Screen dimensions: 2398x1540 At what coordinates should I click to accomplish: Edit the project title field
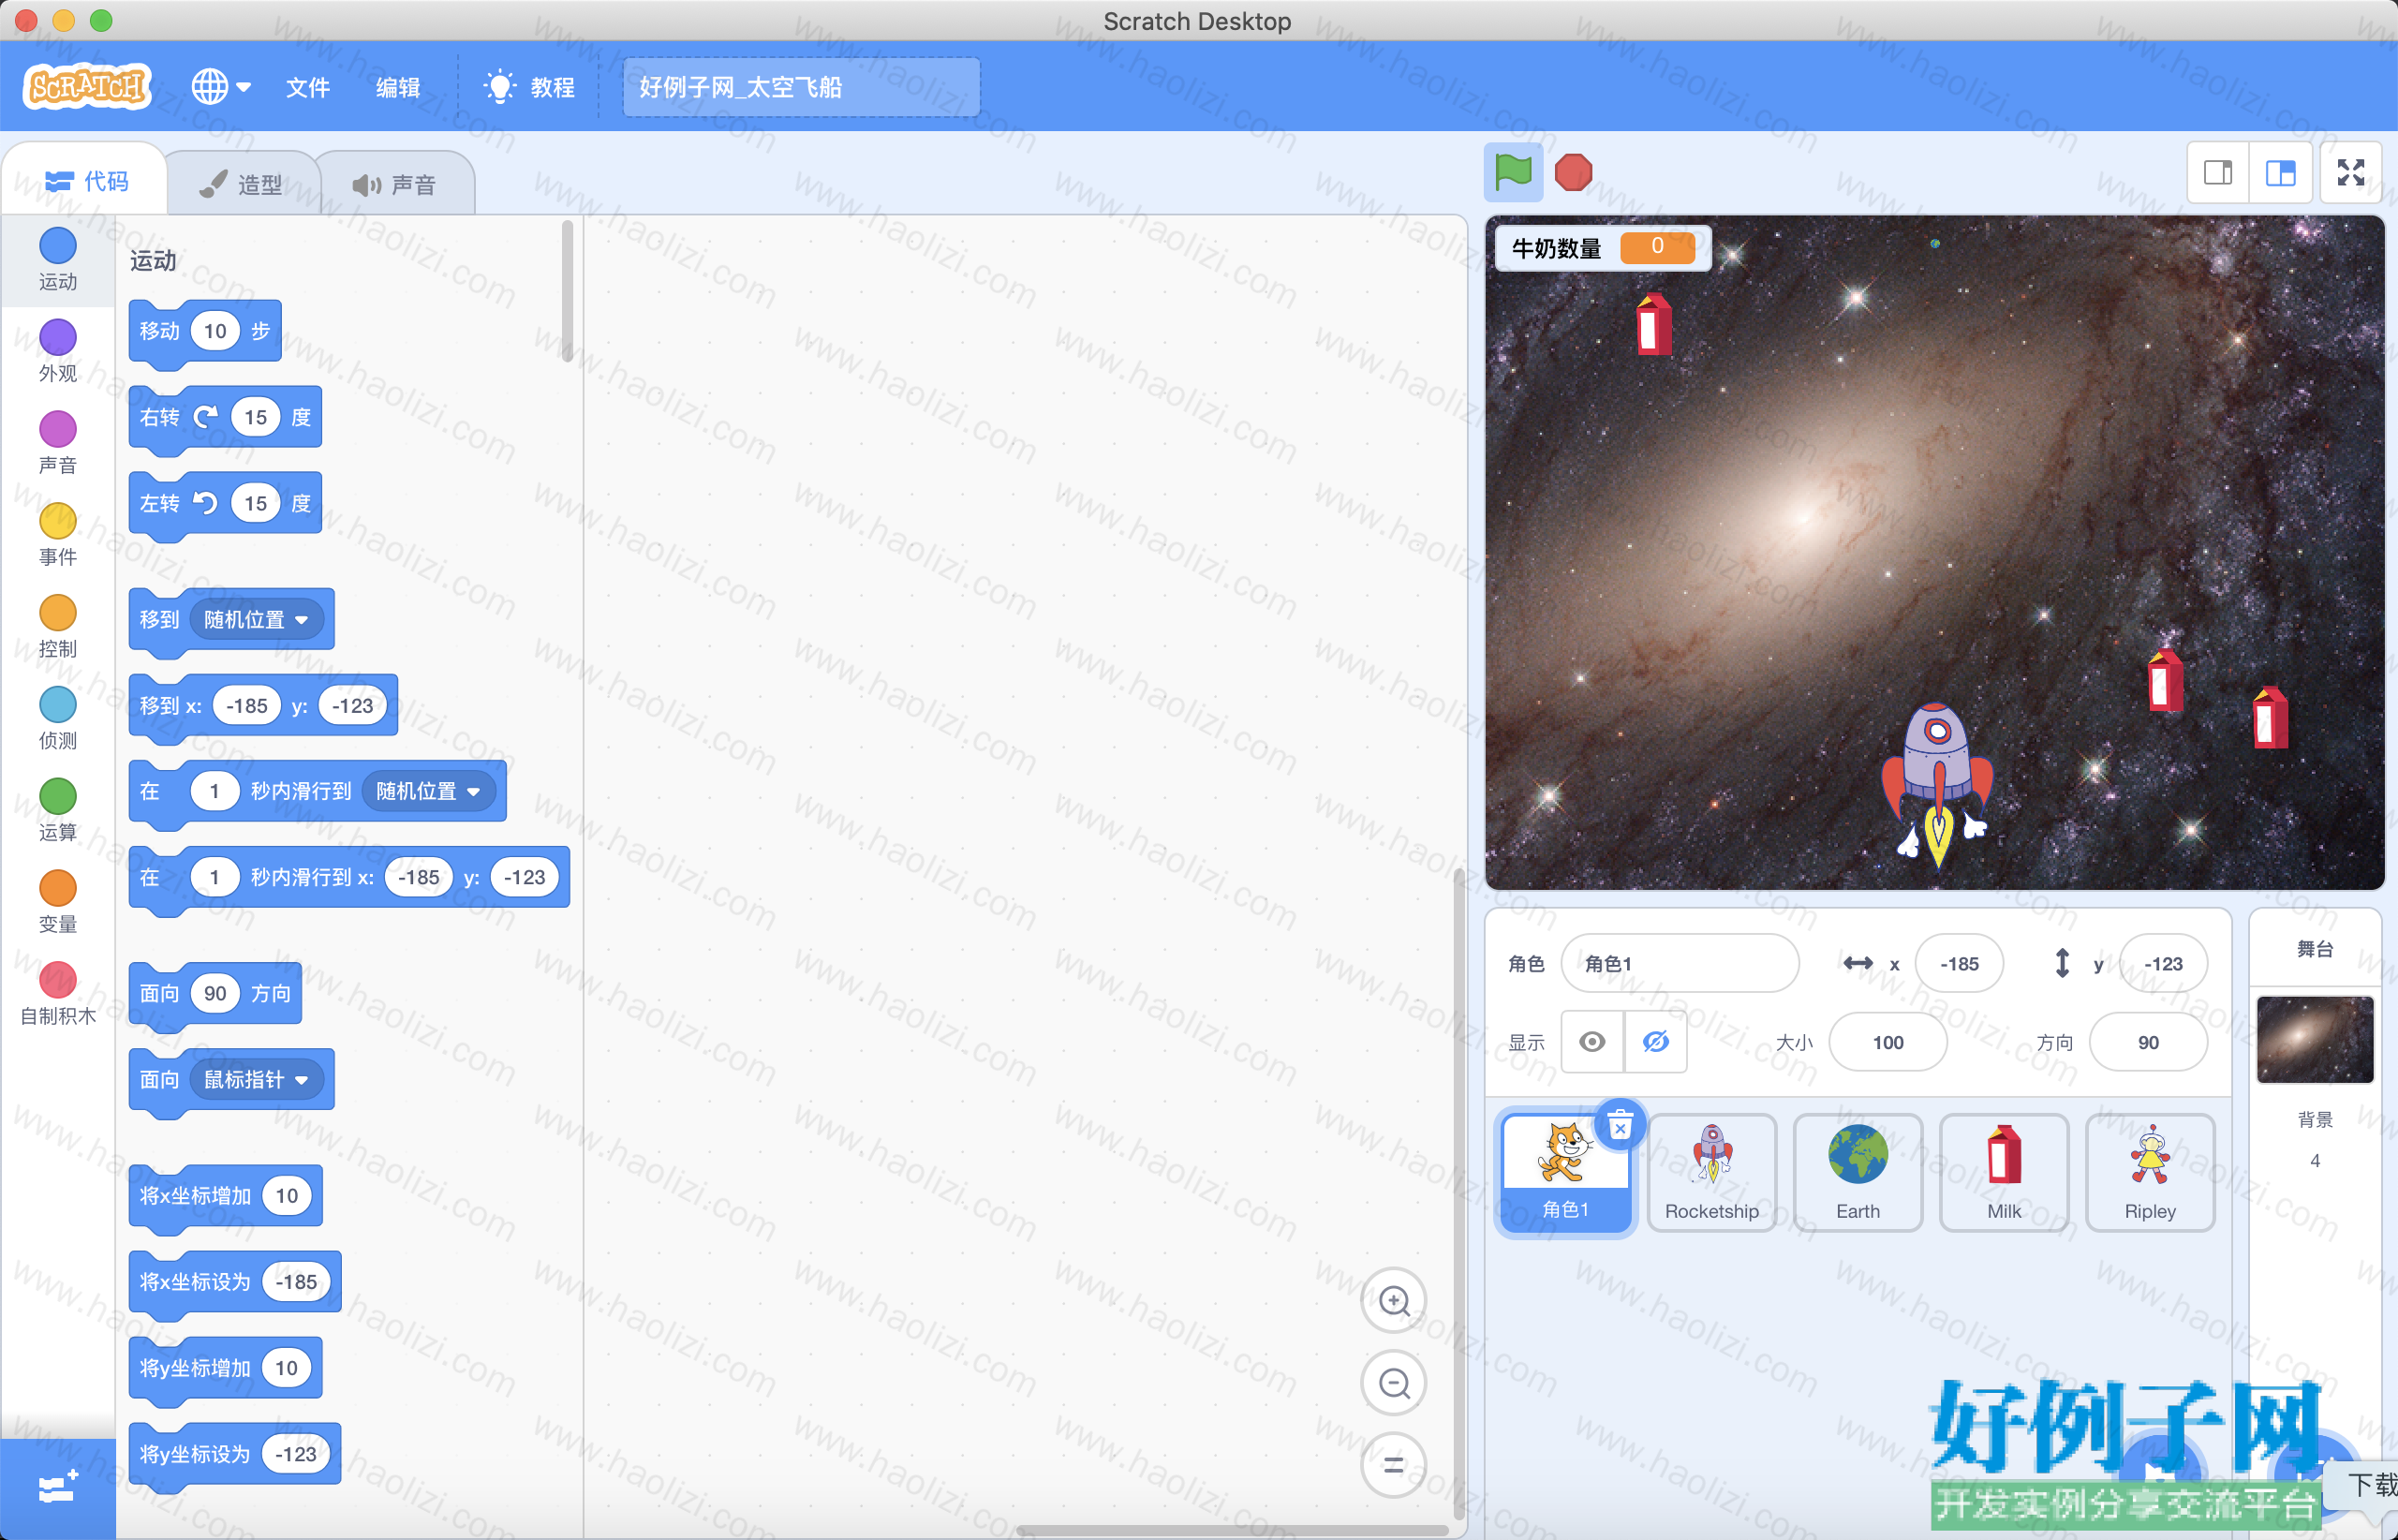click(x=801, y=87)
